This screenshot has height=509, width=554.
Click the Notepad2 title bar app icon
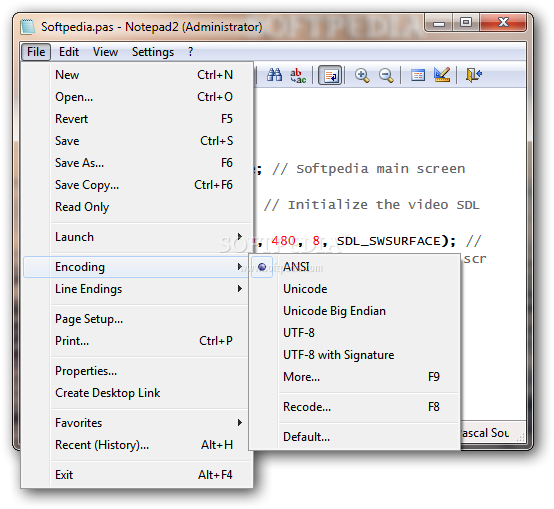[x=28, y=27]
